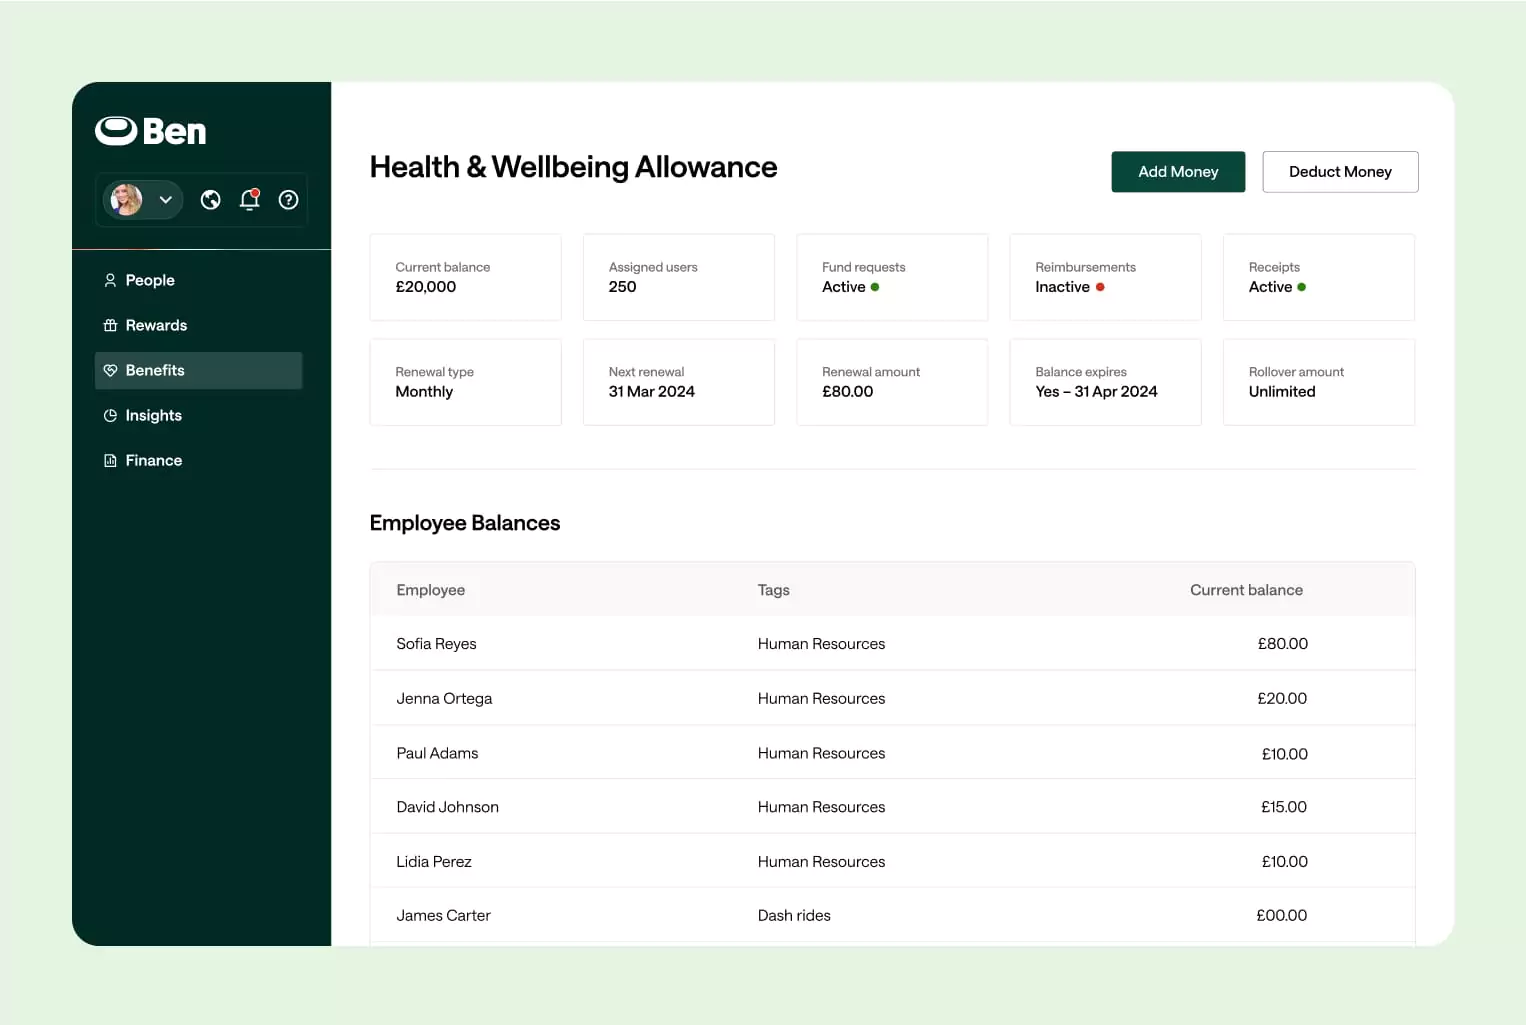Click Sofia Reyes's £80.00 balance
The image size is (1526, 1025).
pos(1283,644)
